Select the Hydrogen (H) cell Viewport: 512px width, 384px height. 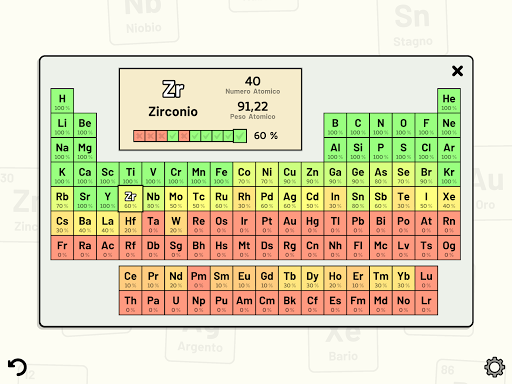(62, 101)
